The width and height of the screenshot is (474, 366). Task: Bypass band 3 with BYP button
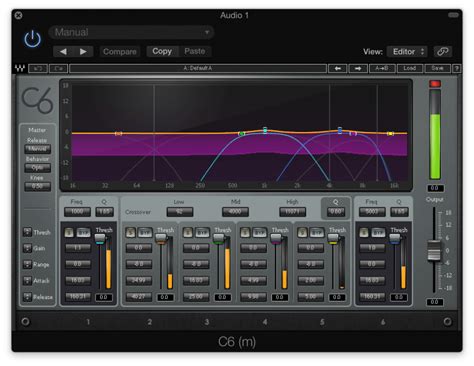click(x=202, y=232)
